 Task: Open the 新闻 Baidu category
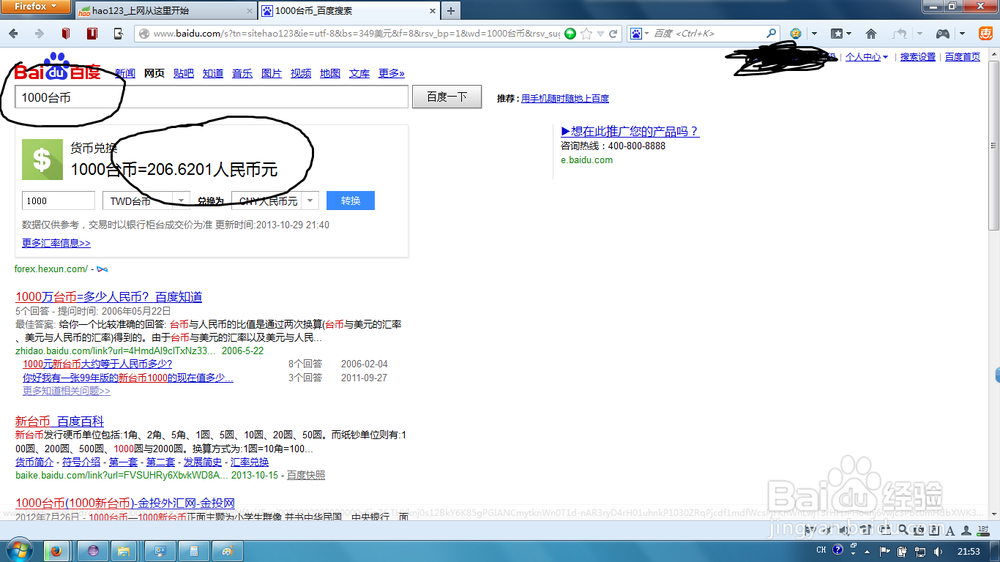(125, 73)
